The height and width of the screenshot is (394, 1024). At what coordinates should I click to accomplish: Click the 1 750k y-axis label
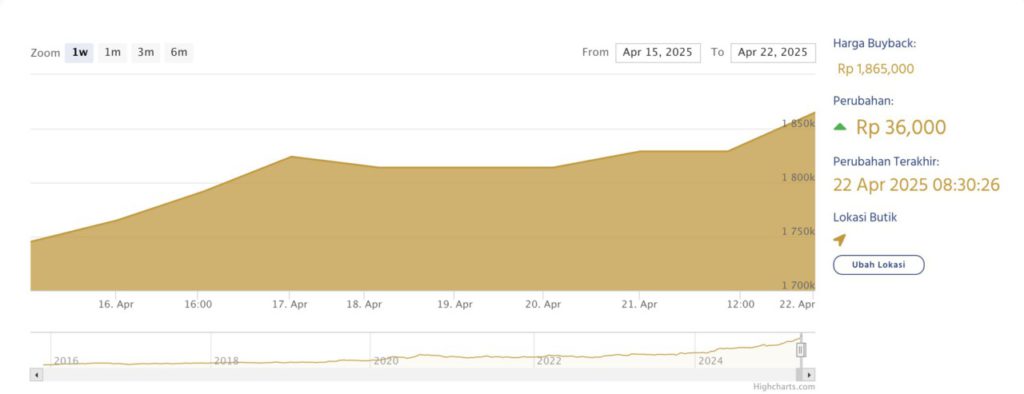798,231
